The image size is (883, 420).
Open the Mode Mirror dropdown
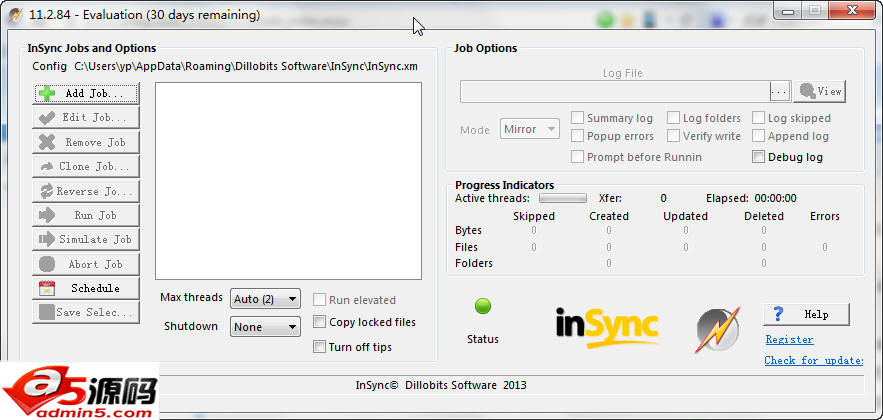point(530,129)
